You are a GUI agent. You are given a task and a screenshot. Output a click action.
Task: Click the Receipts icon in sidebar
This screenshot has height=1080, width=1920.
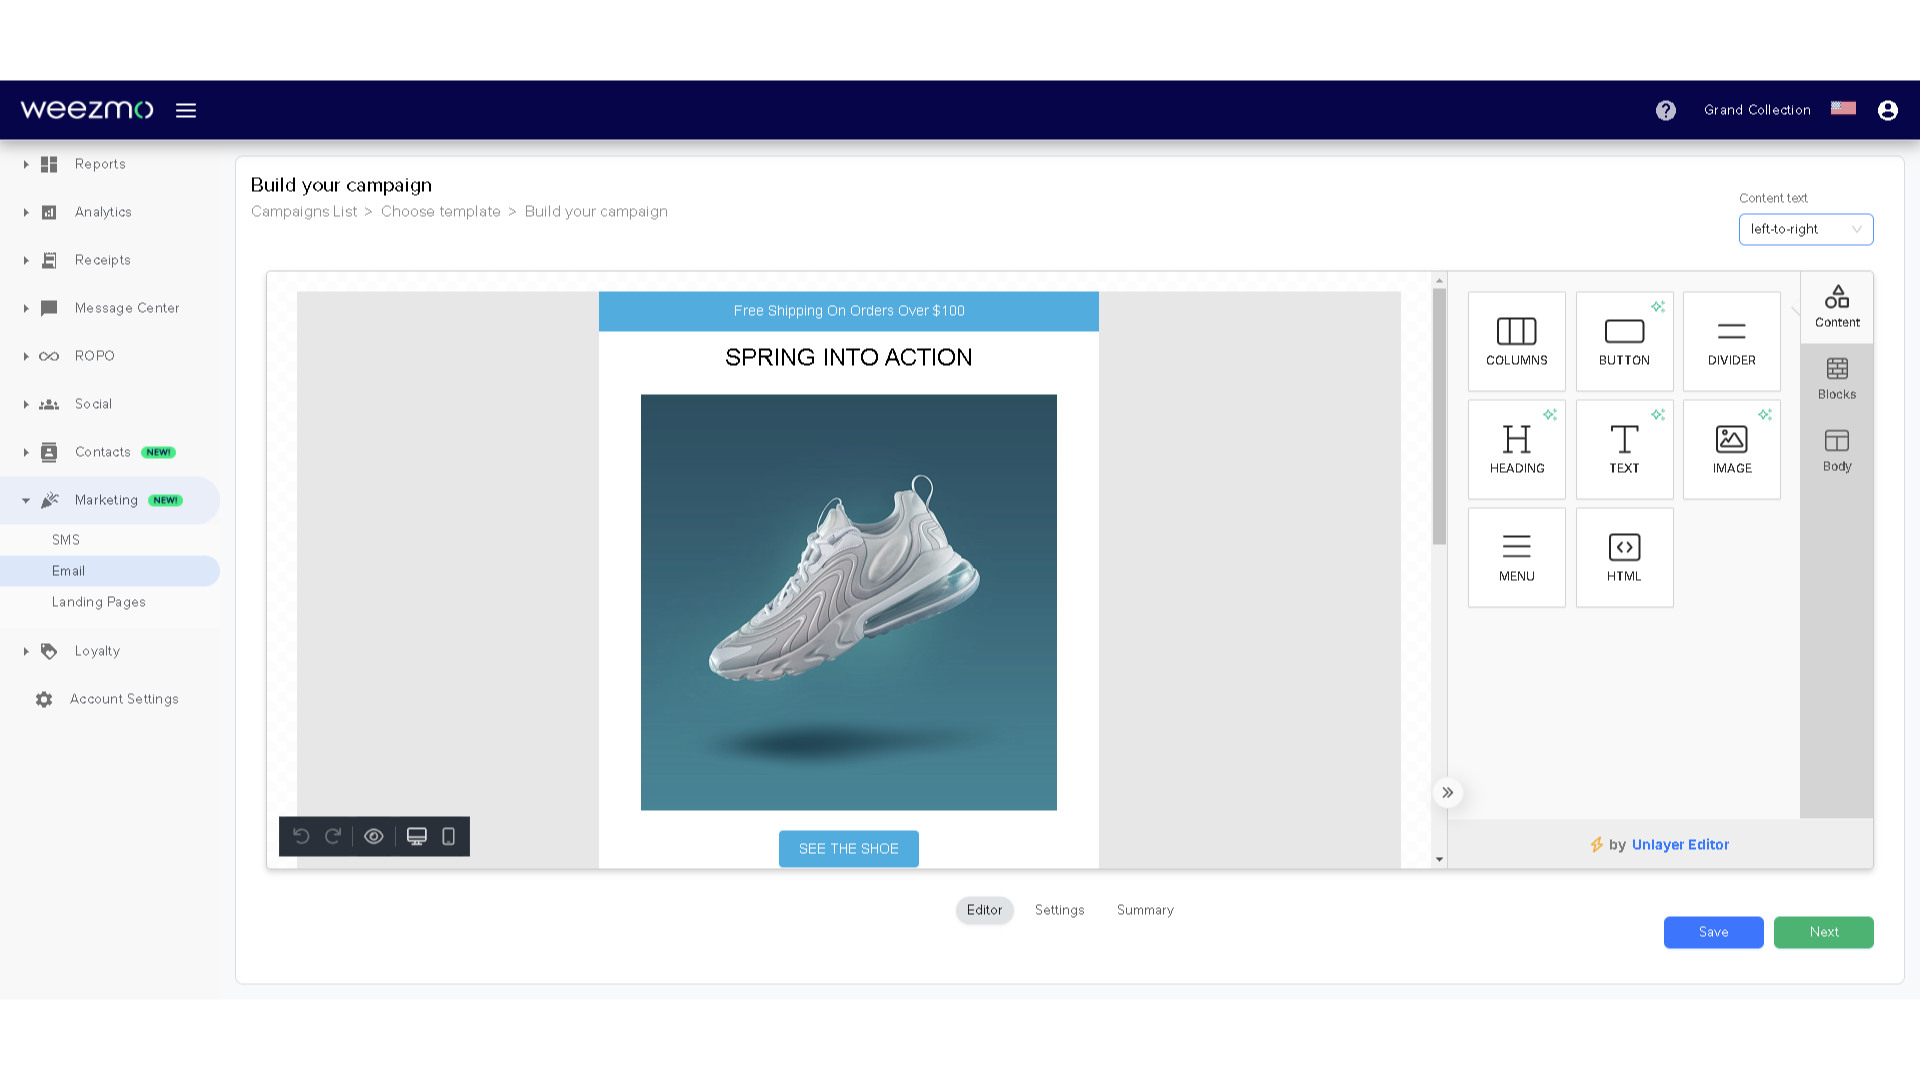[49, 260]
